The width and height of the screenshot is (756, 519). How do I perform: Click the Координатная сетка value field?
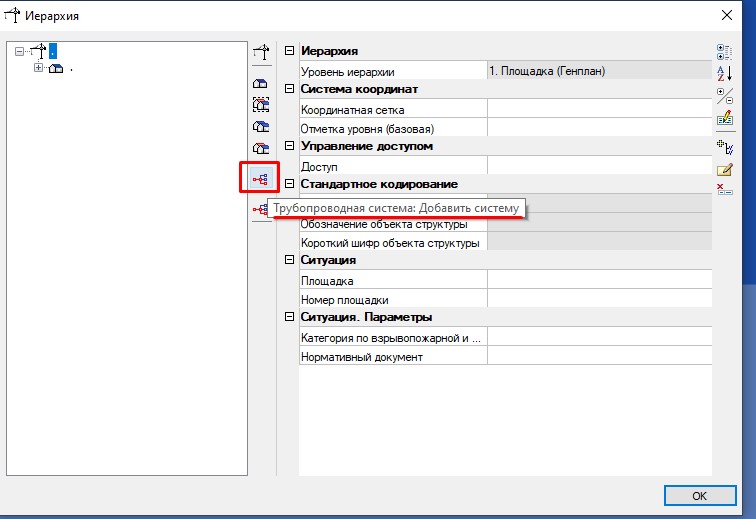coord(598,109)
